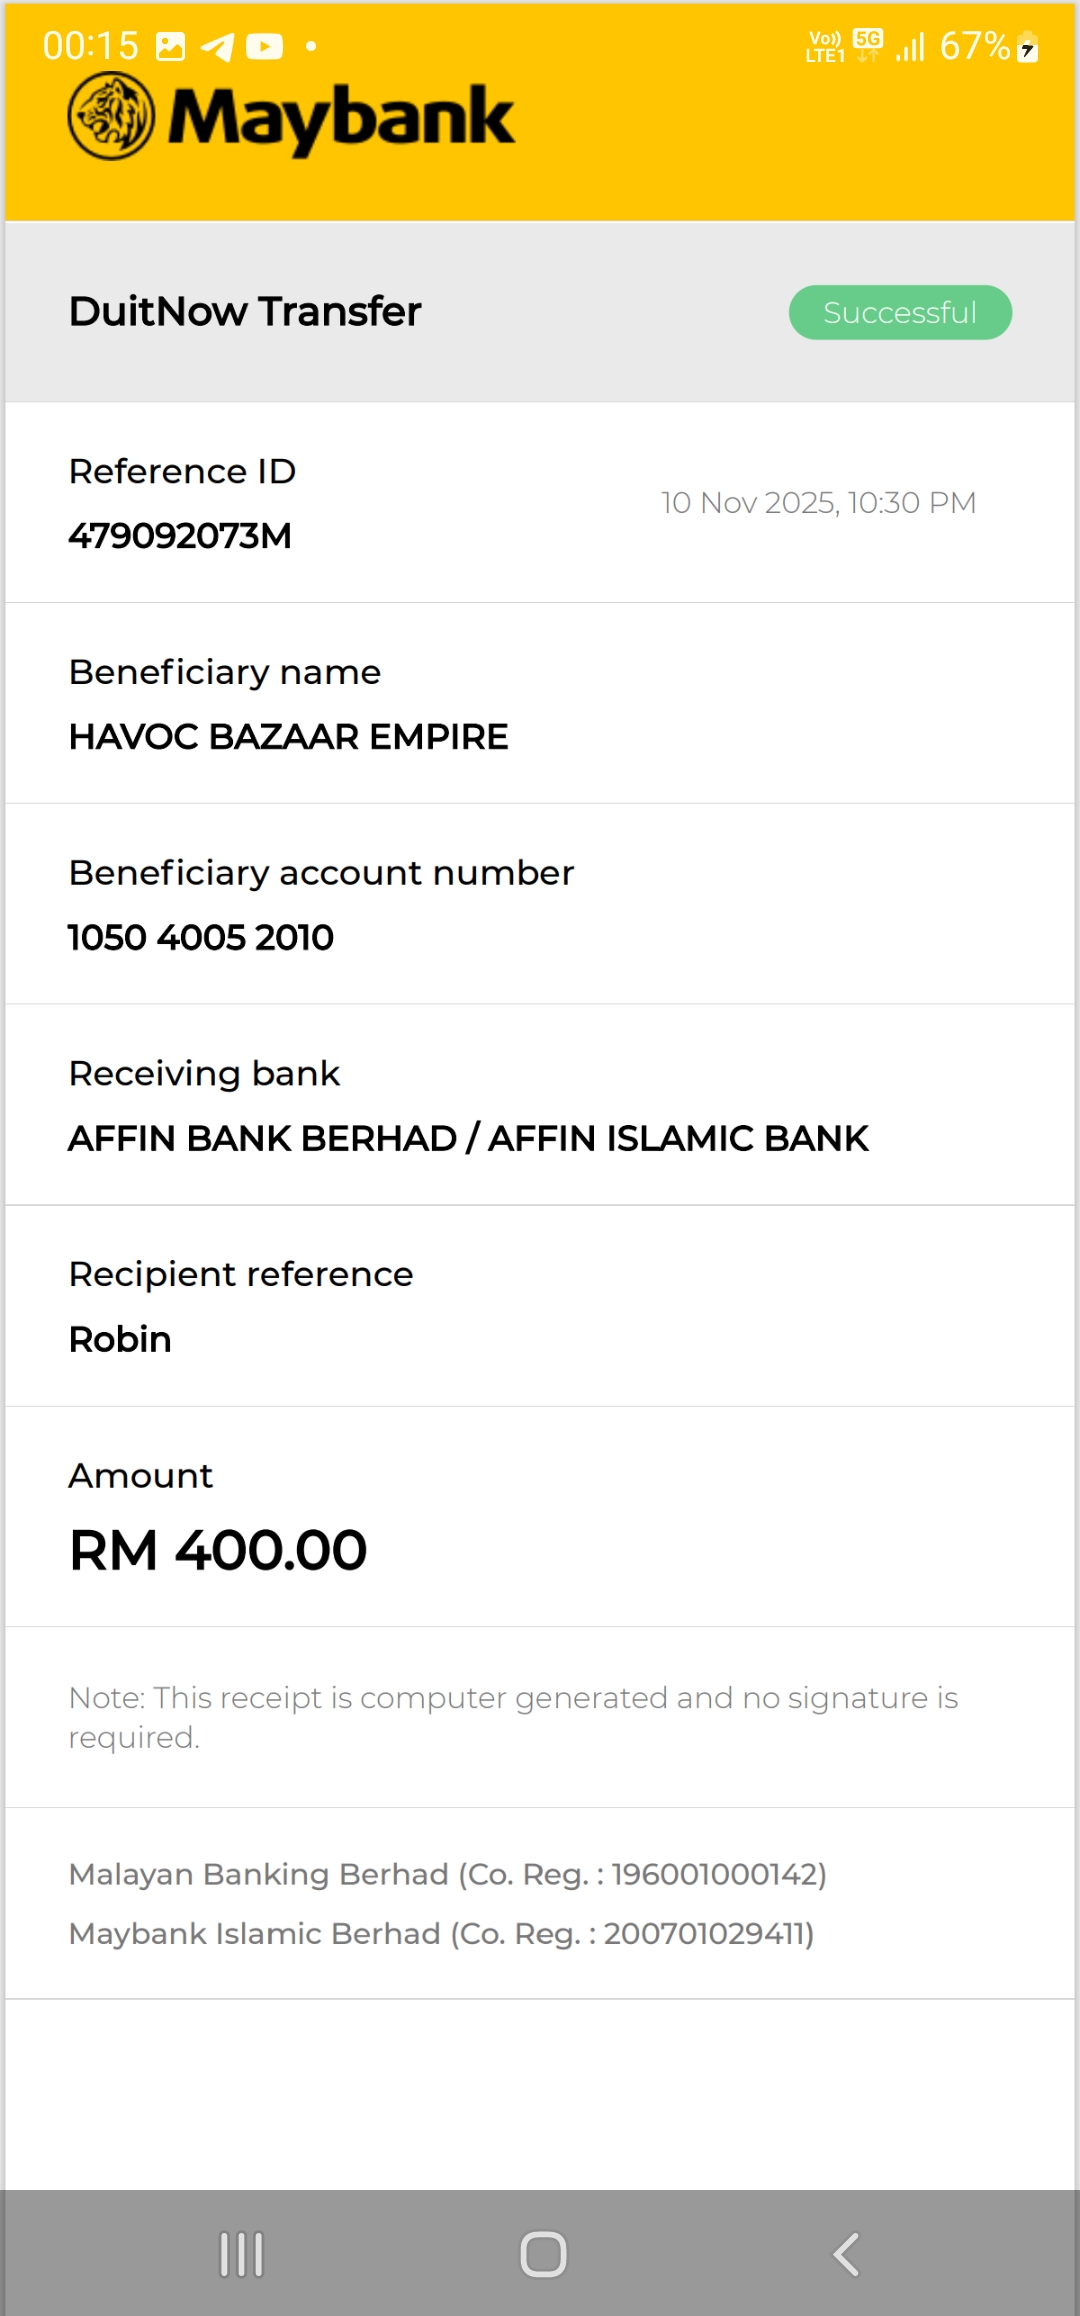
Task: Tap the battery status icon
Action: pos(1027,47)
